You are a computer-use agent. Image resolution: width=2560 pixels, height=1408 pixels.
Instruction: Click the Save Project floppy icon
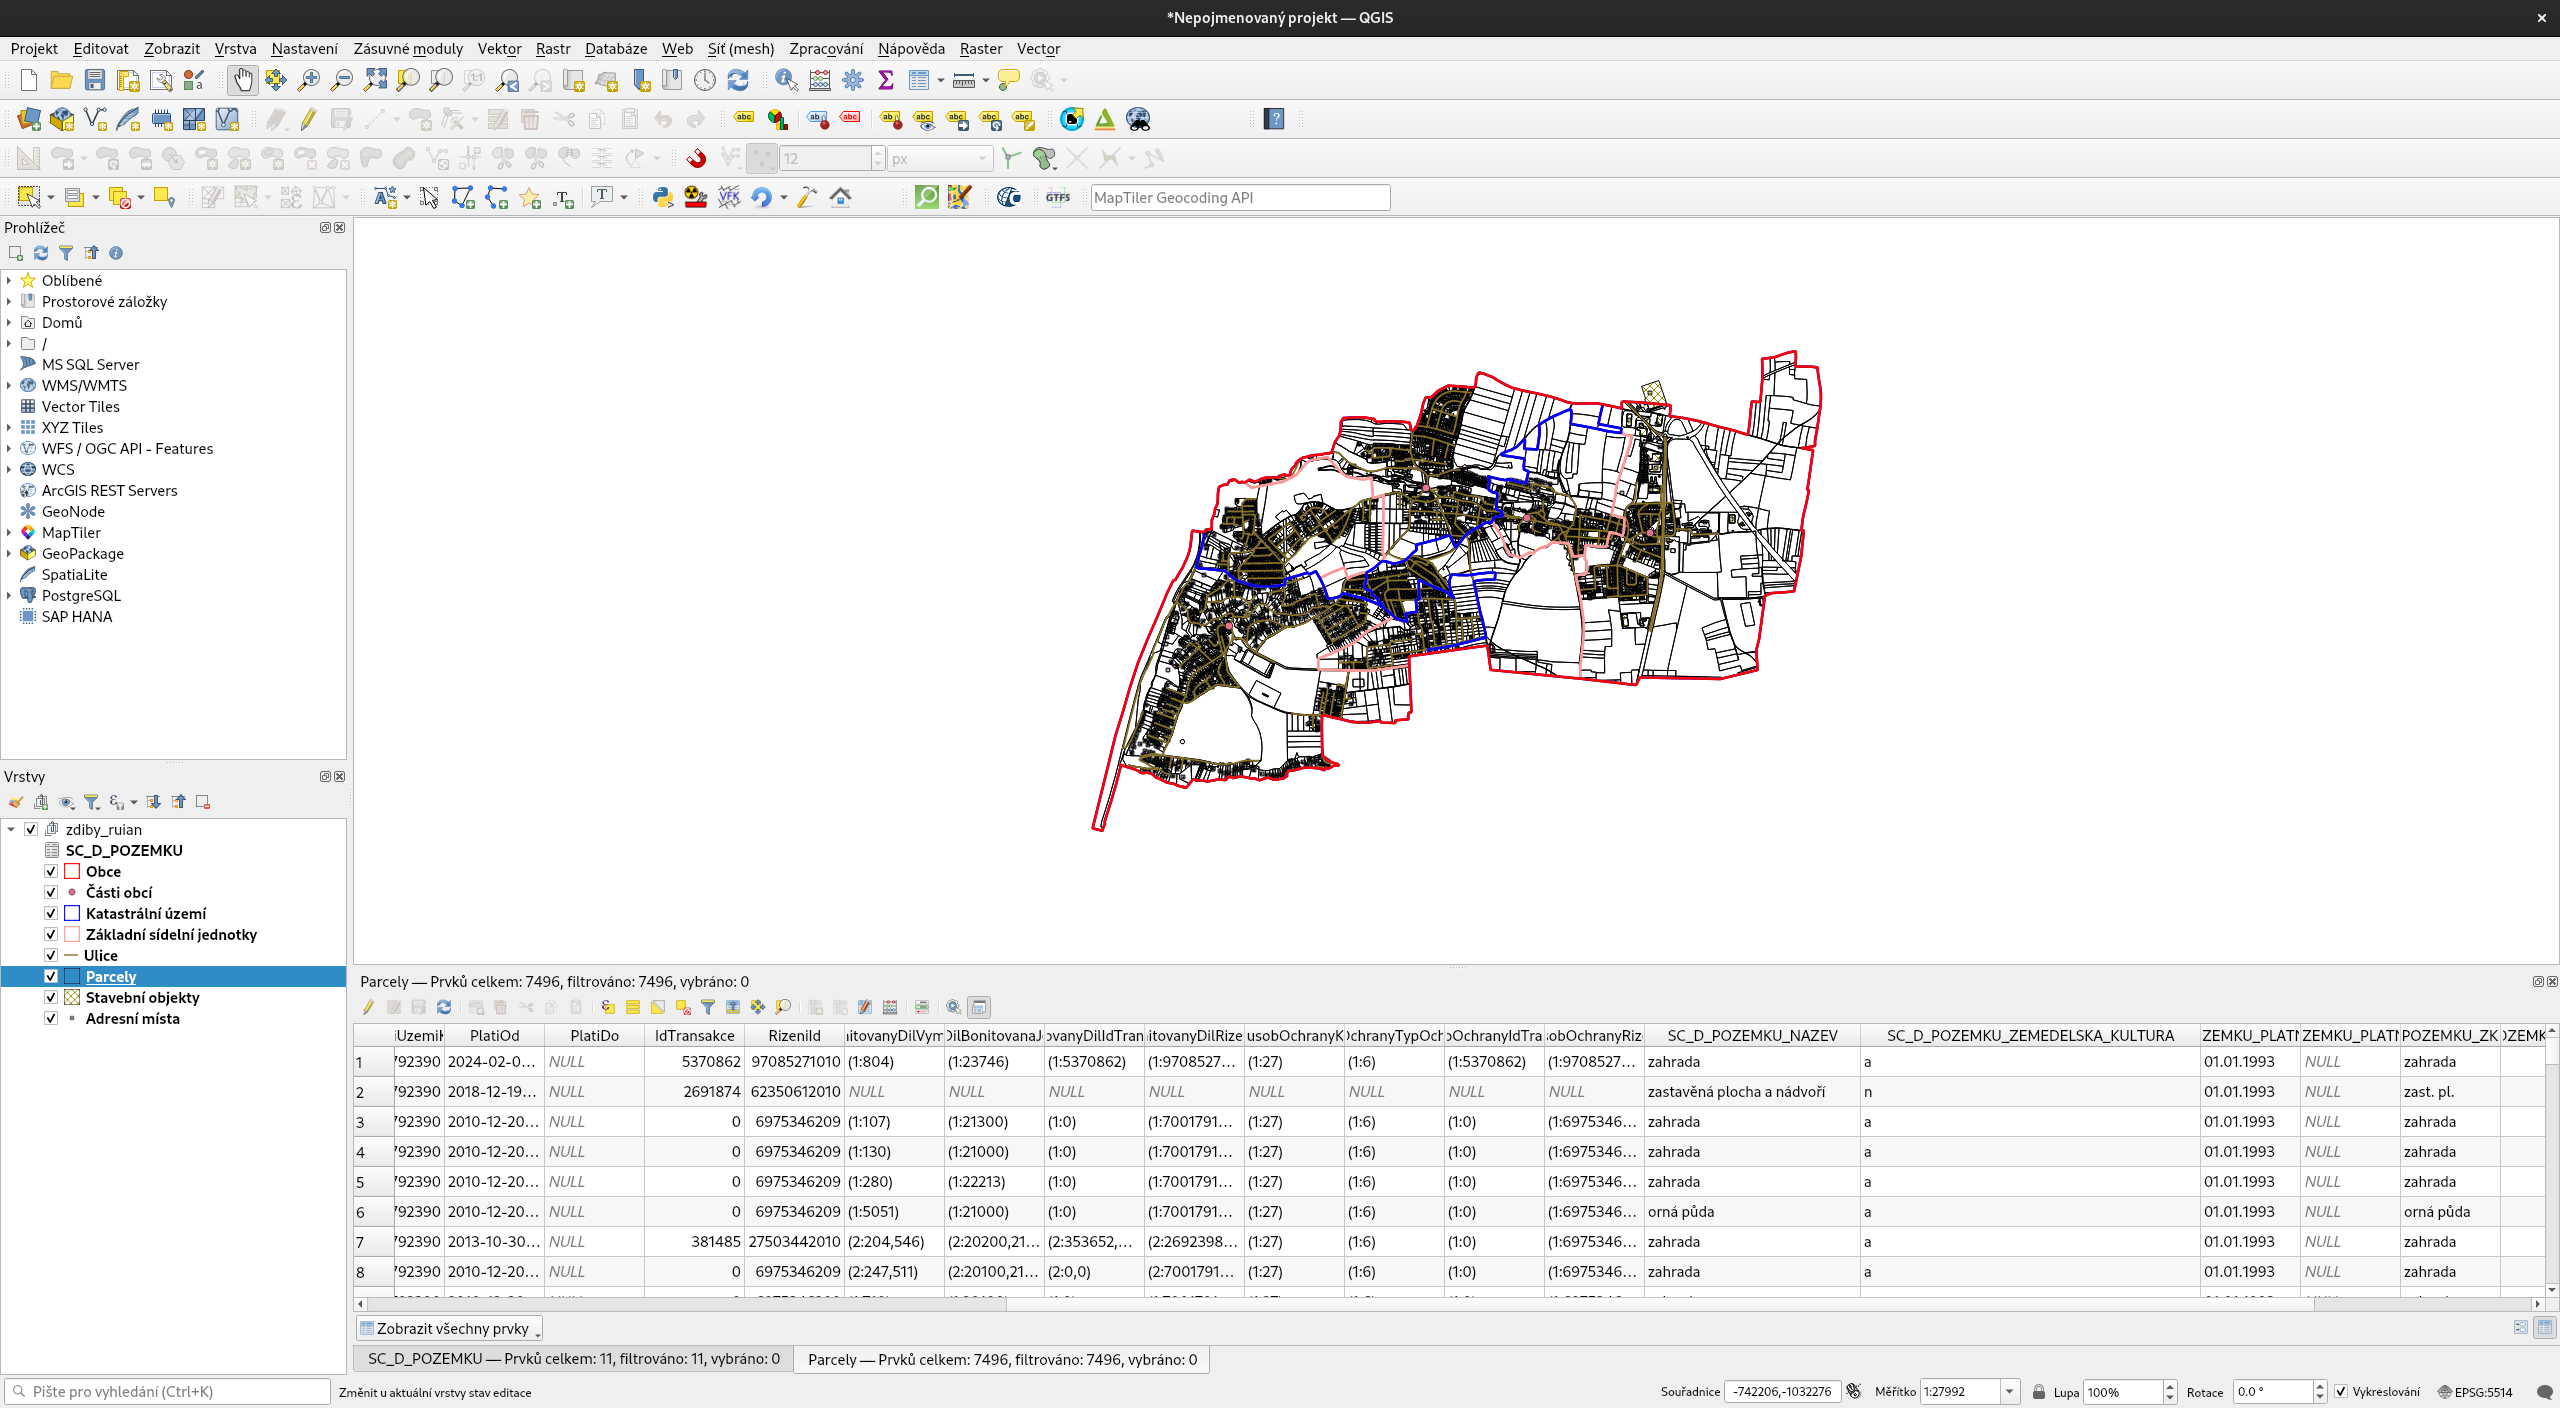tap(95, 80)
